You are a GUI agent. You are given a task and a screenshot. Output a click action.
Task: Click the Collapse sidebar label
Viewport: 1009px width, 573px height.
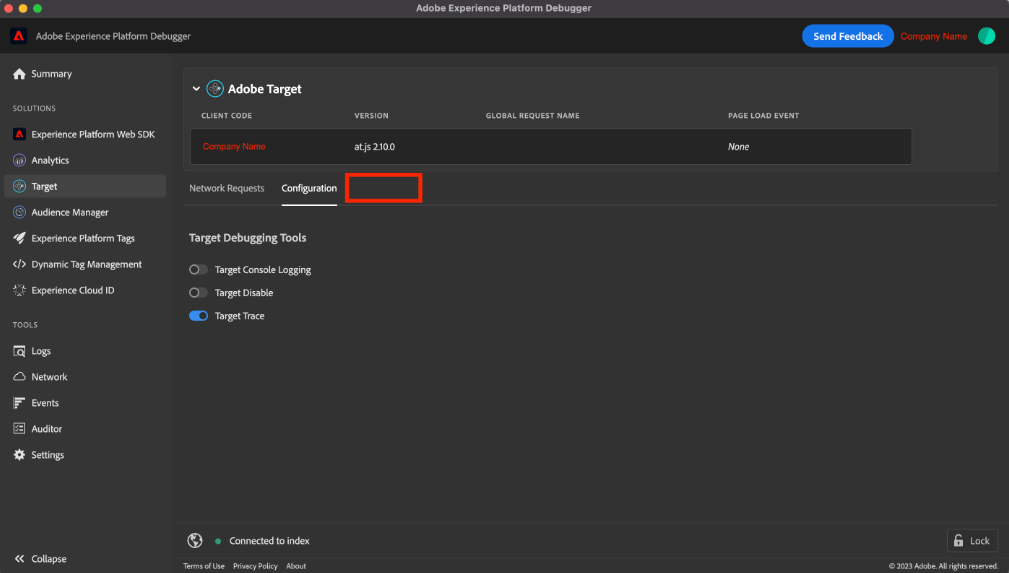pyautogui.click(x=49, y=559)
